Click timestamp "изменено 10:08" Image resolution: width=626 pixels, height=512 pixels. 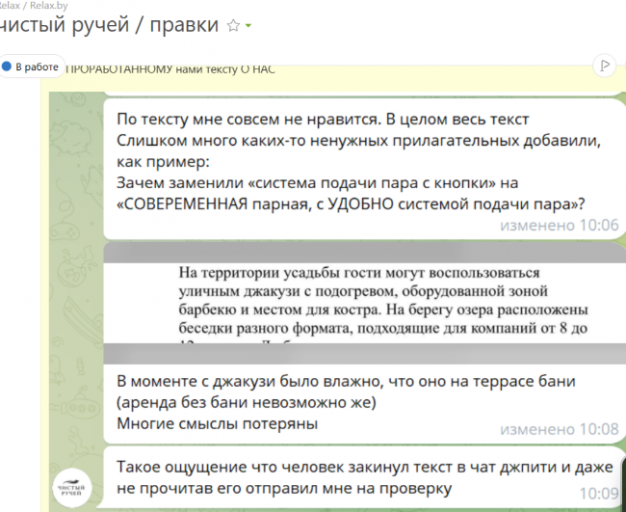pyautogui.click(x=559, y=429)
